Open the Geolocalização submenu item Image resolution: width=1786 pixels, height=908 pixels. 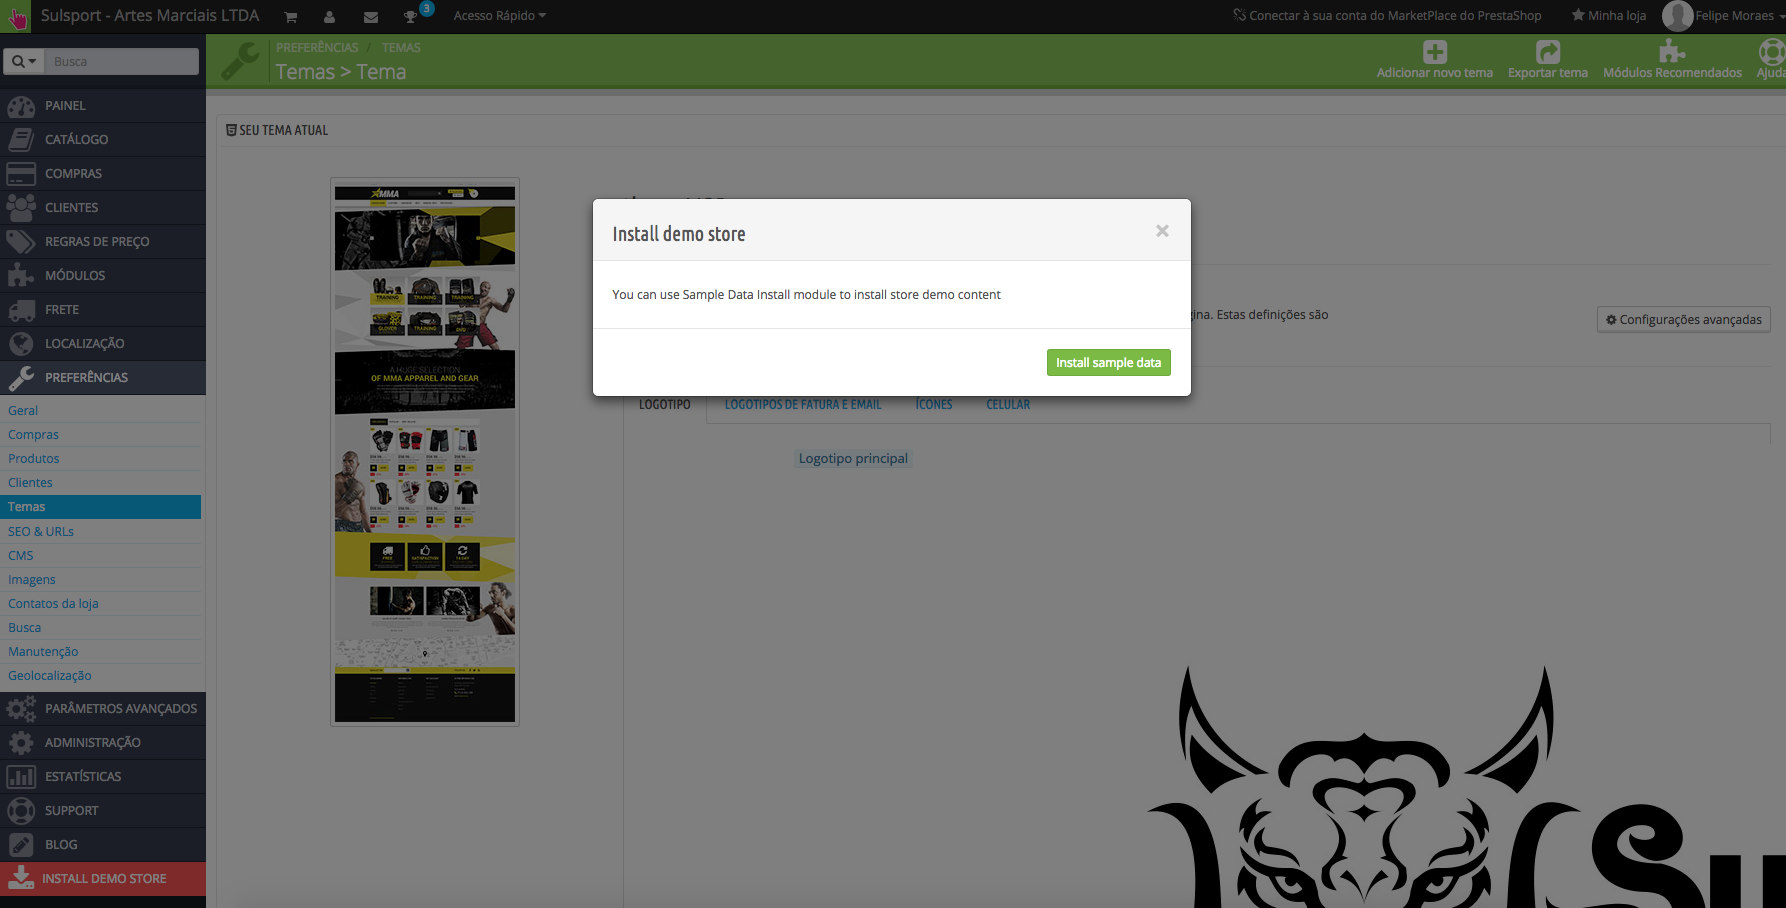[x=50, y=675]
